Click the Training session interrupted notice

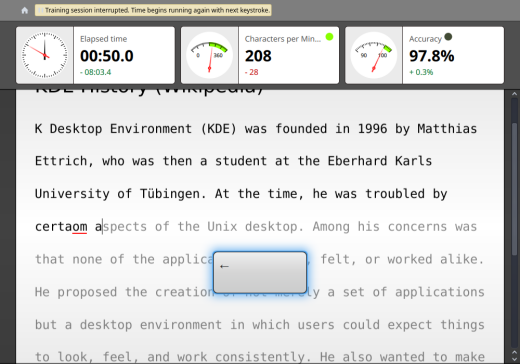pyautogui.click(x=153, y=10)
